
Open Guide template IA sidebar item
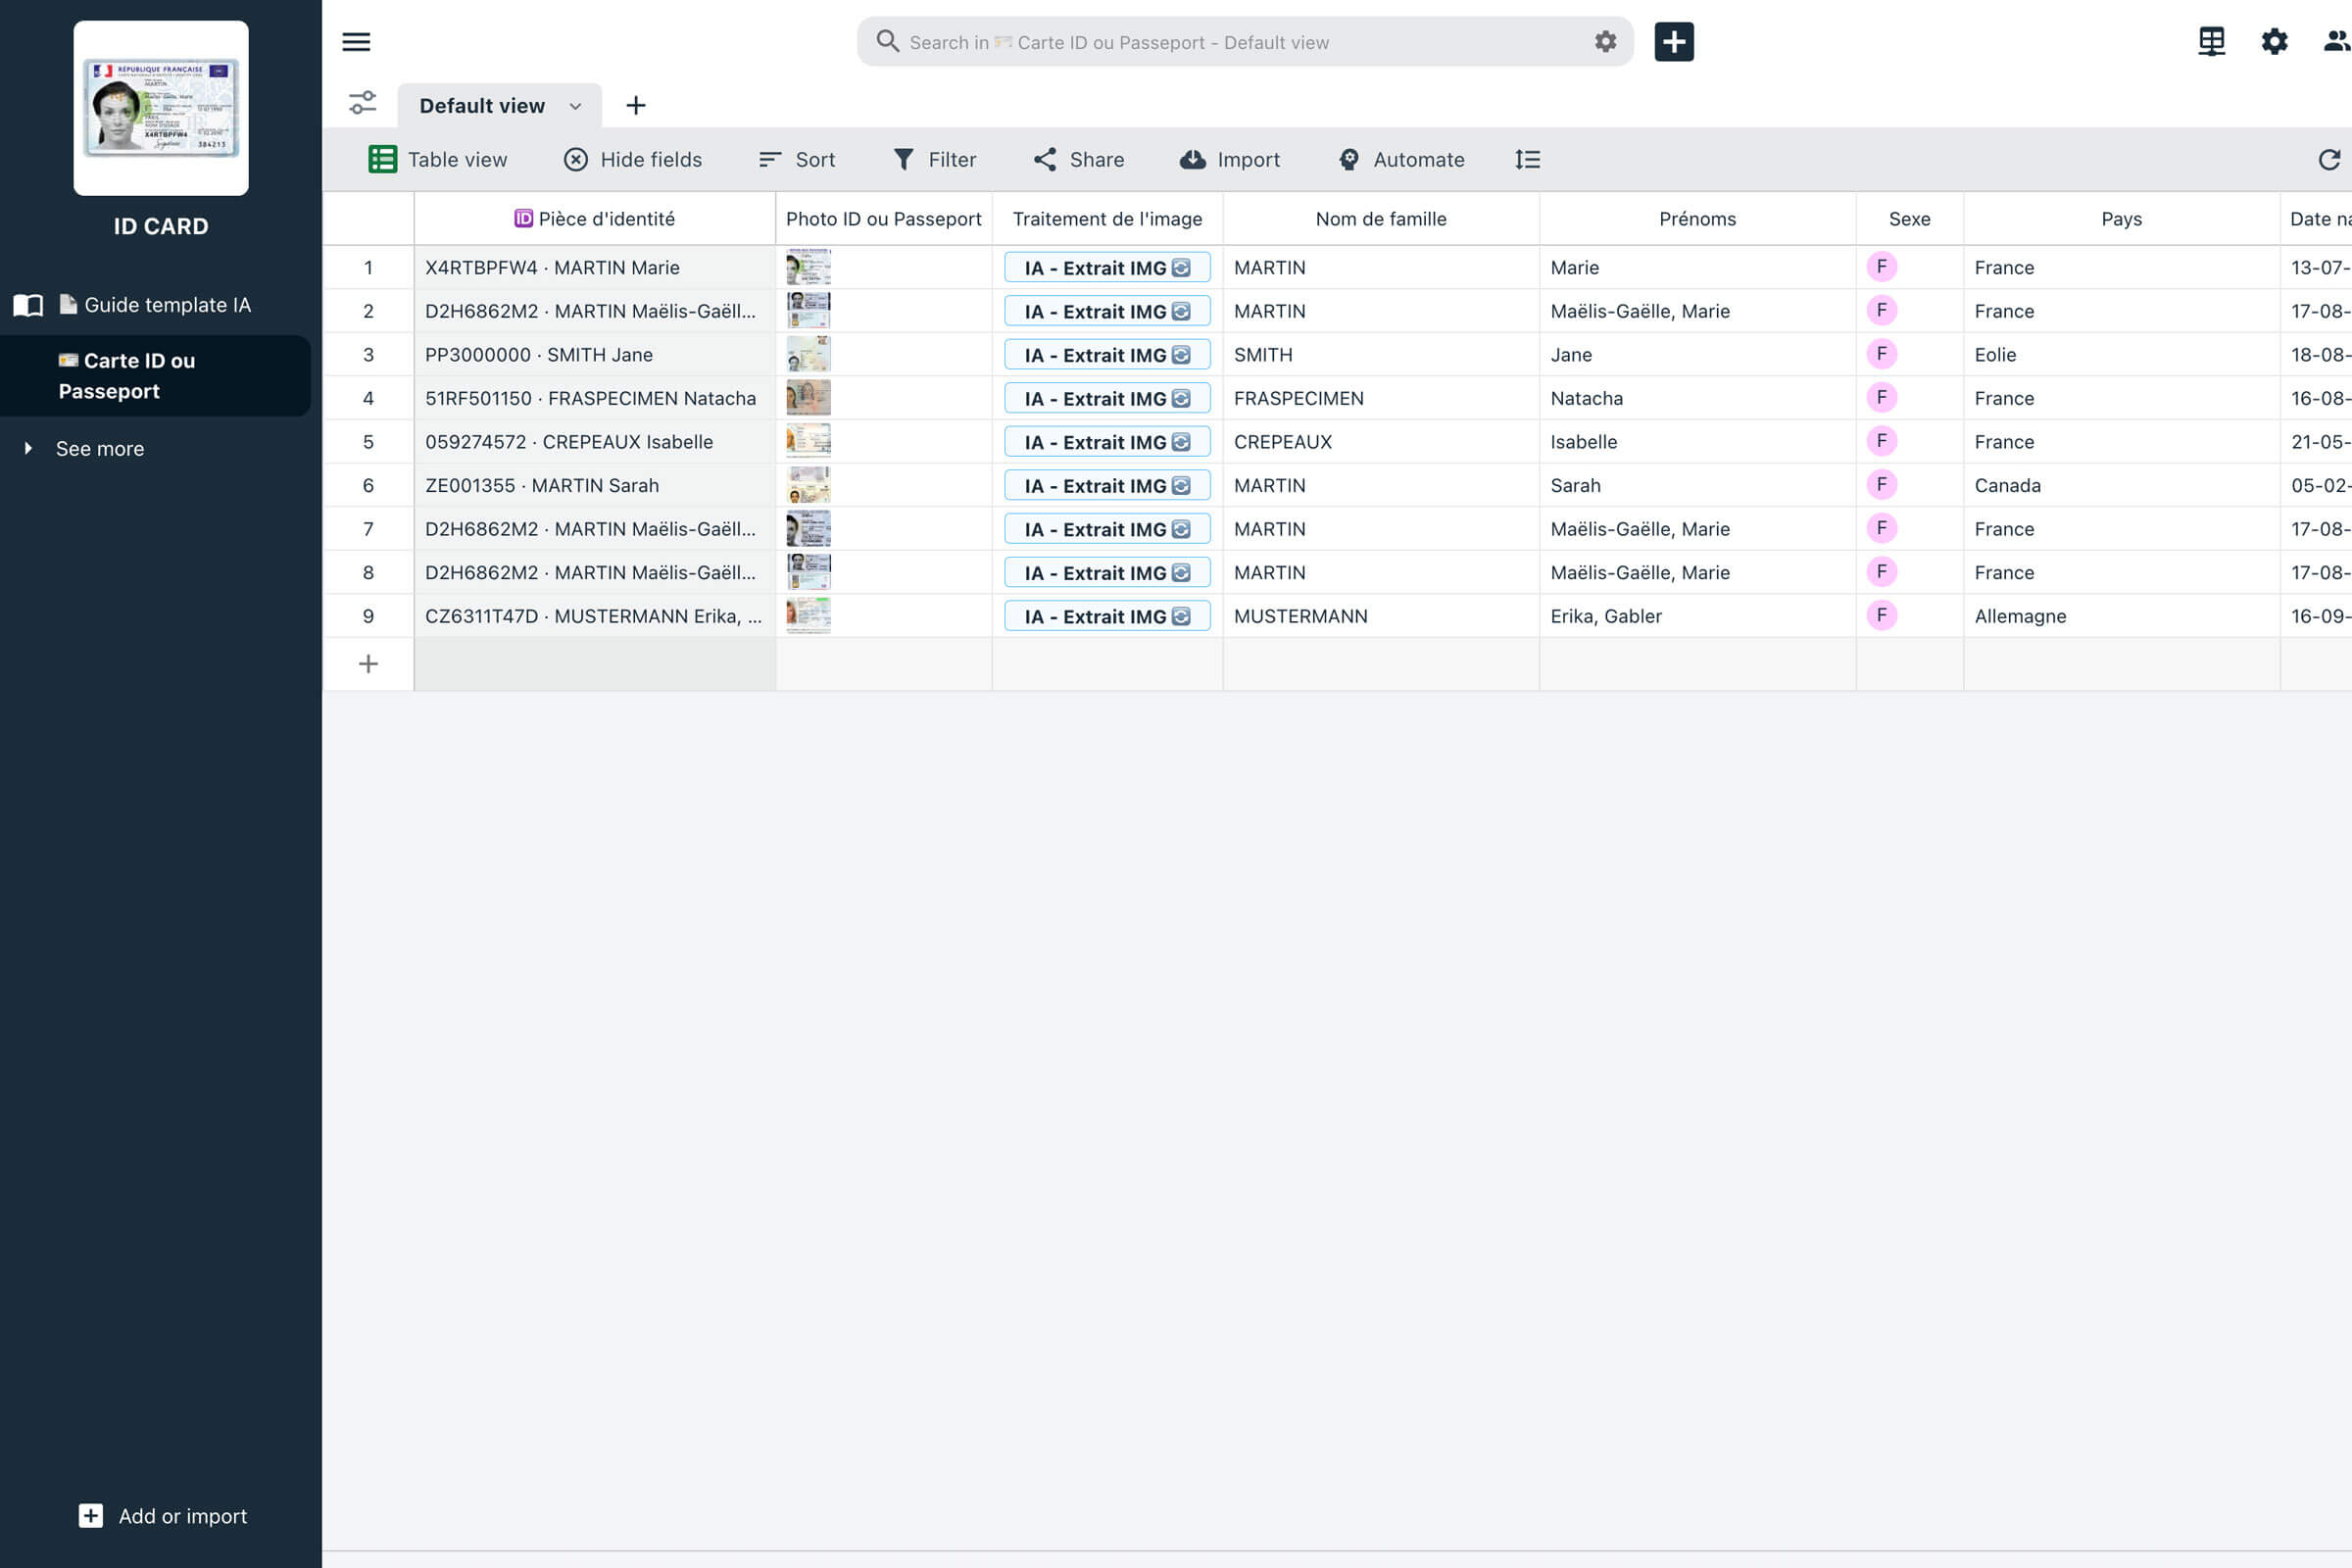[166, 305]
